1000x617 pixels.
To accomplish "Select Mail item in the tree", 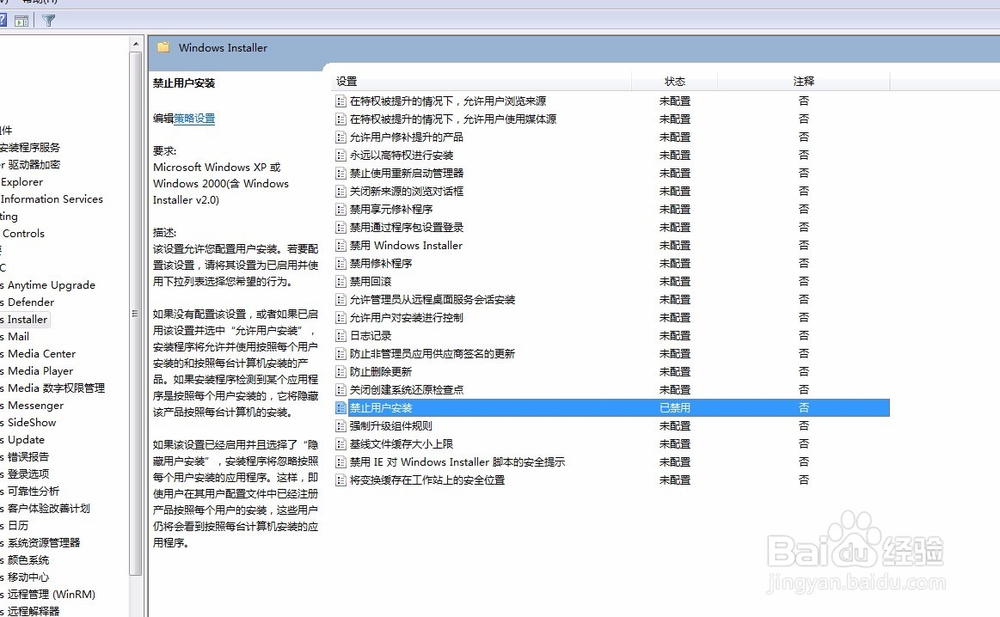I will tap(18, 337).
